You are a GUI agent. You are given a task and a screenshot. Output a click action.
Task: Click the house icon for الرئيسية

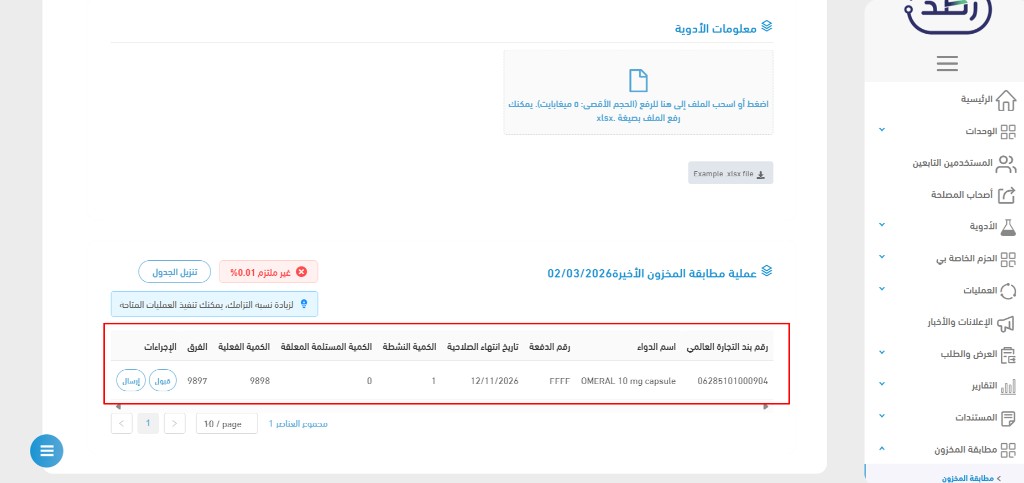[1008, 101]
